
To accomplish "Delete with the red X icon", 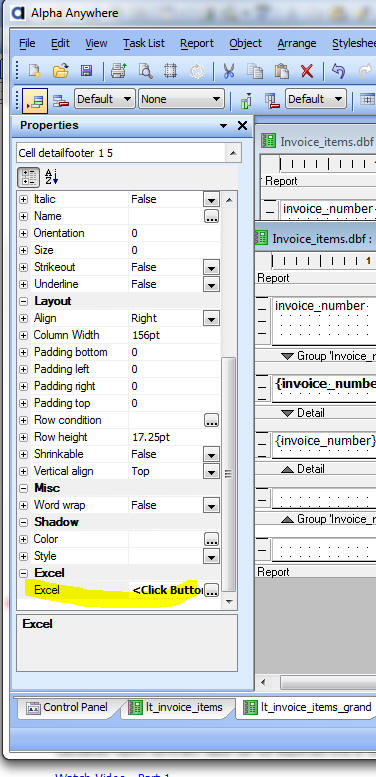I will [x=307, y=71].
